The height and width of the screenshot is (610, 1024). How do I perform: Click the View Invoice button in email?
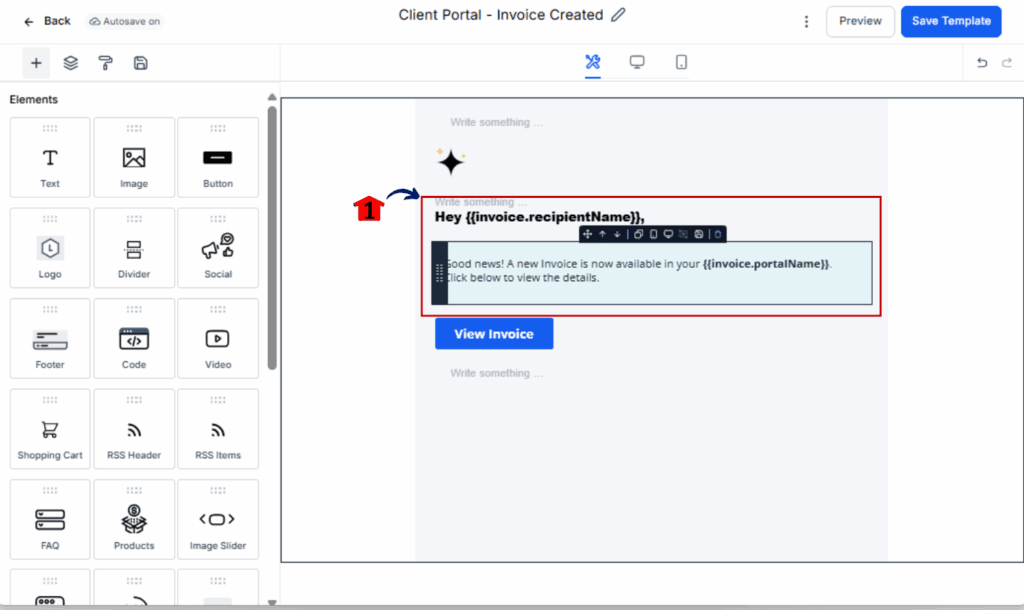pos(494,334)
